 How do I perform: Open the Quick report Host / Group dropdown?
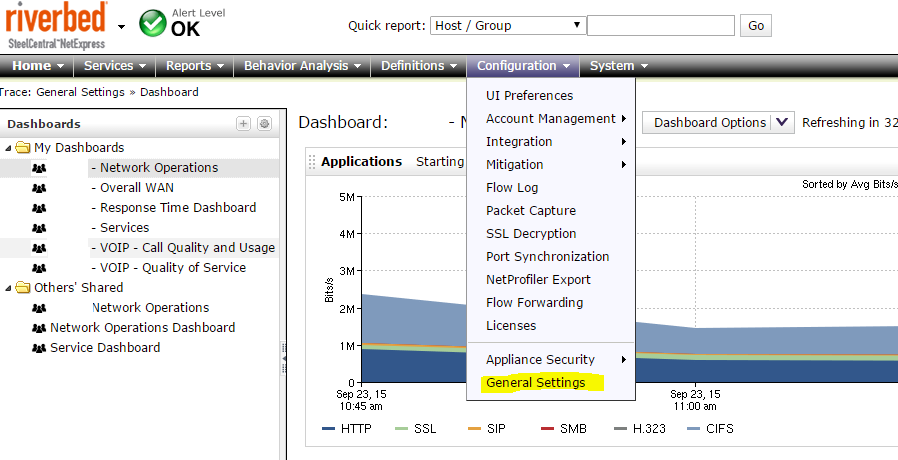point(508,25)
